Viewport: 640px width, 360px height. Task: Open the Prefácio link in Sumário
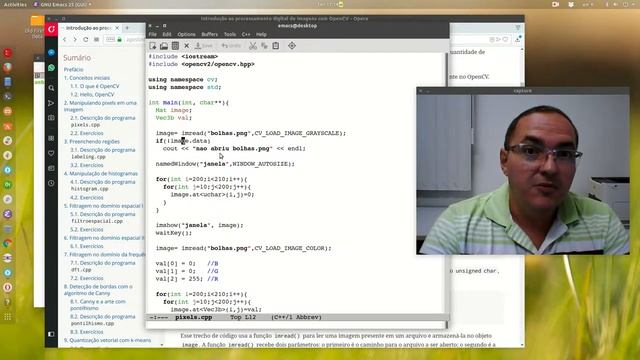pos(73,69)
